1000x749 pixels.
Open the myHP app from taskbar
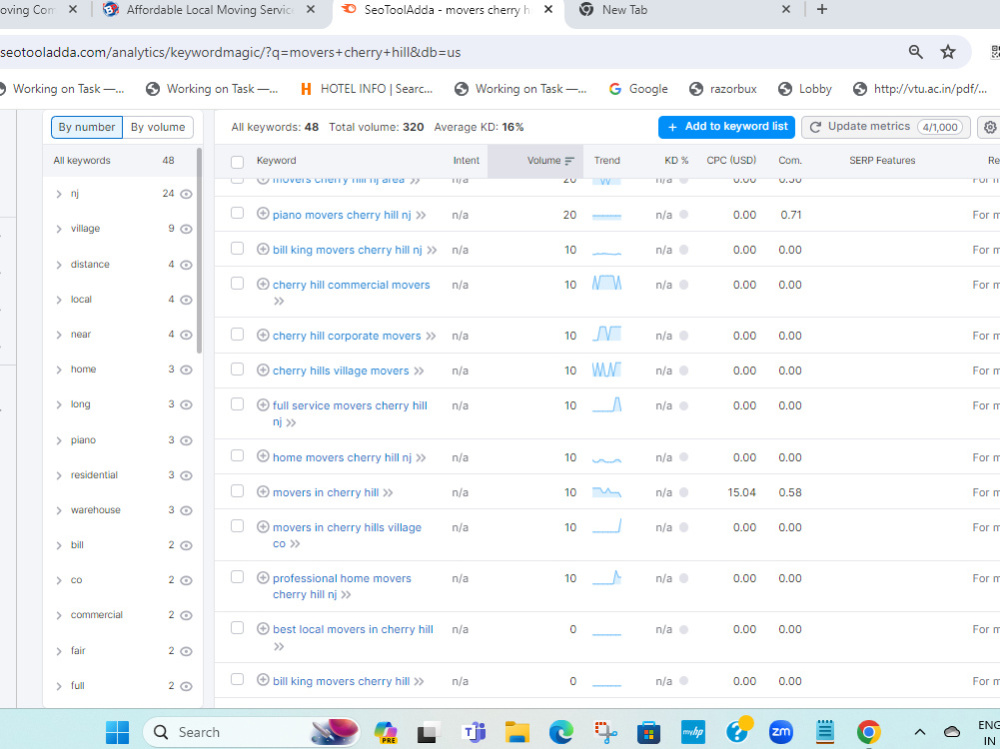coord(693,732)
